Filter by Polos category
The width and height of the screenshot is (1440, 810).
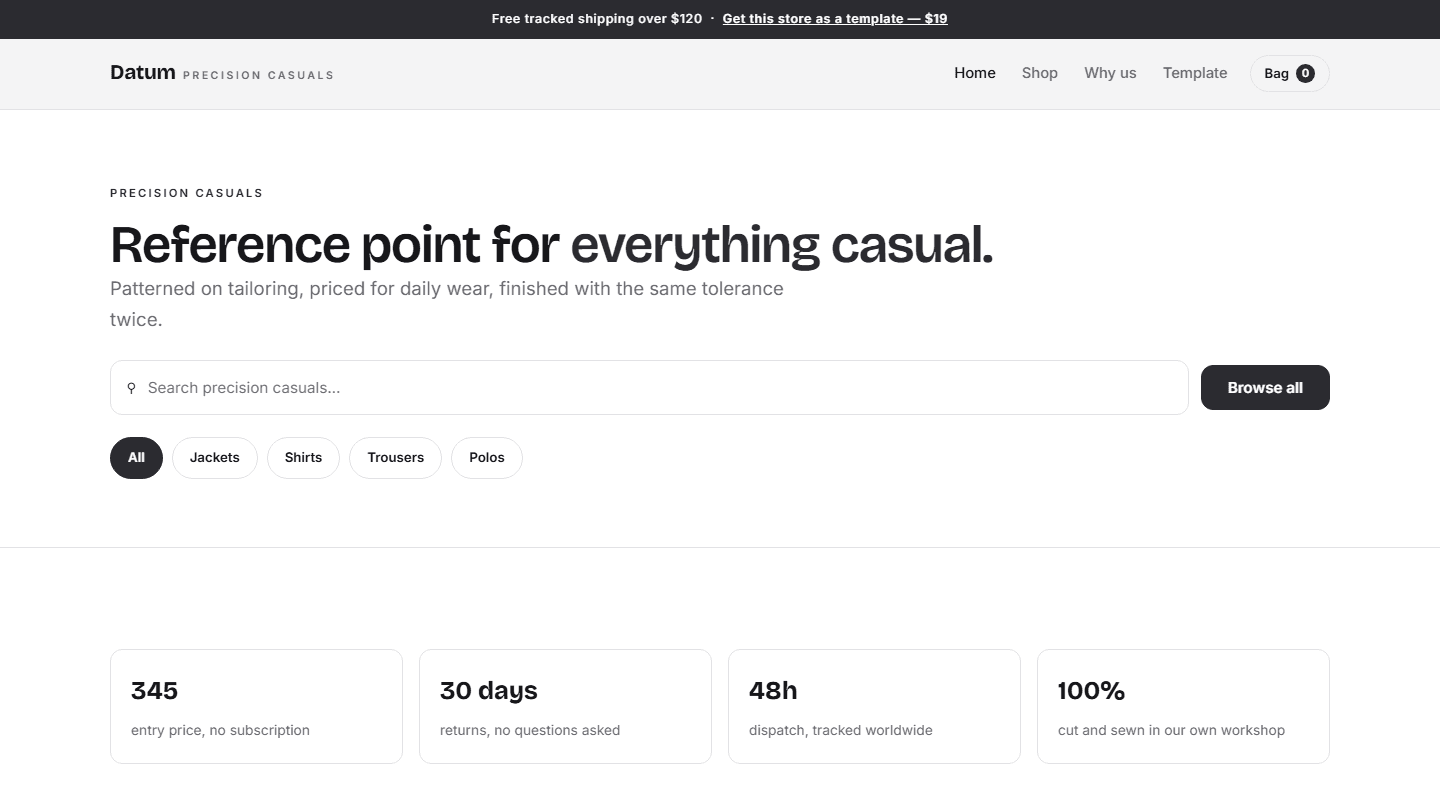[x=487, y=458]
